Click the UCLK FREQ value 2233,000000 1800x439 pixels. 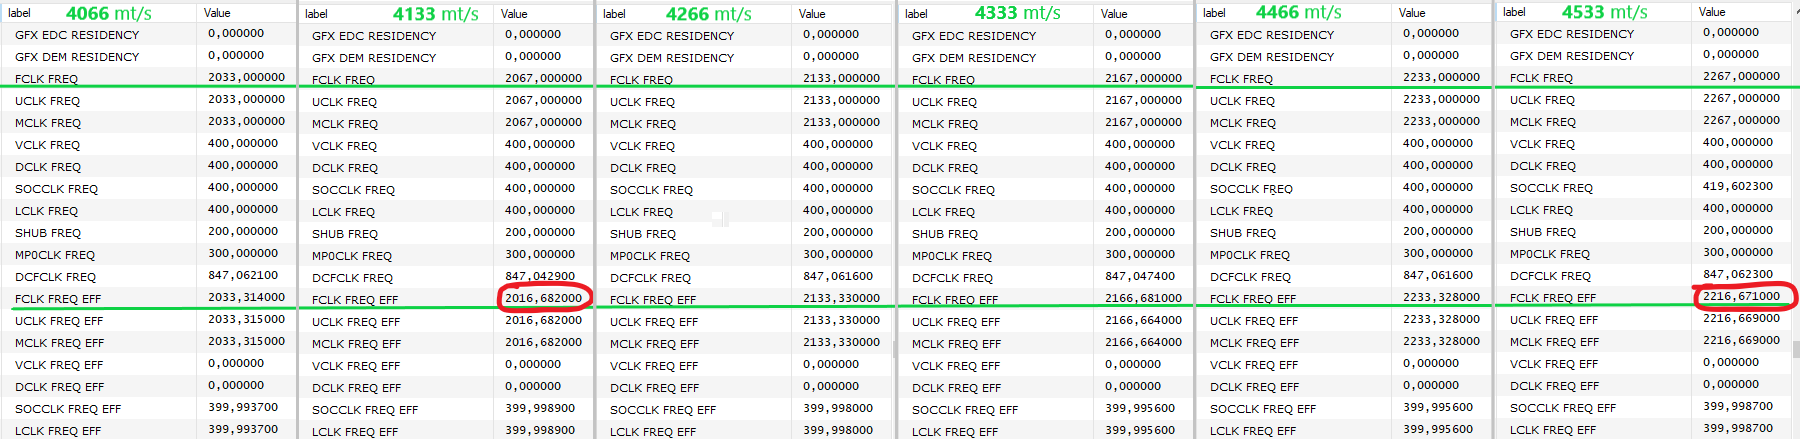coord(1441,99)
